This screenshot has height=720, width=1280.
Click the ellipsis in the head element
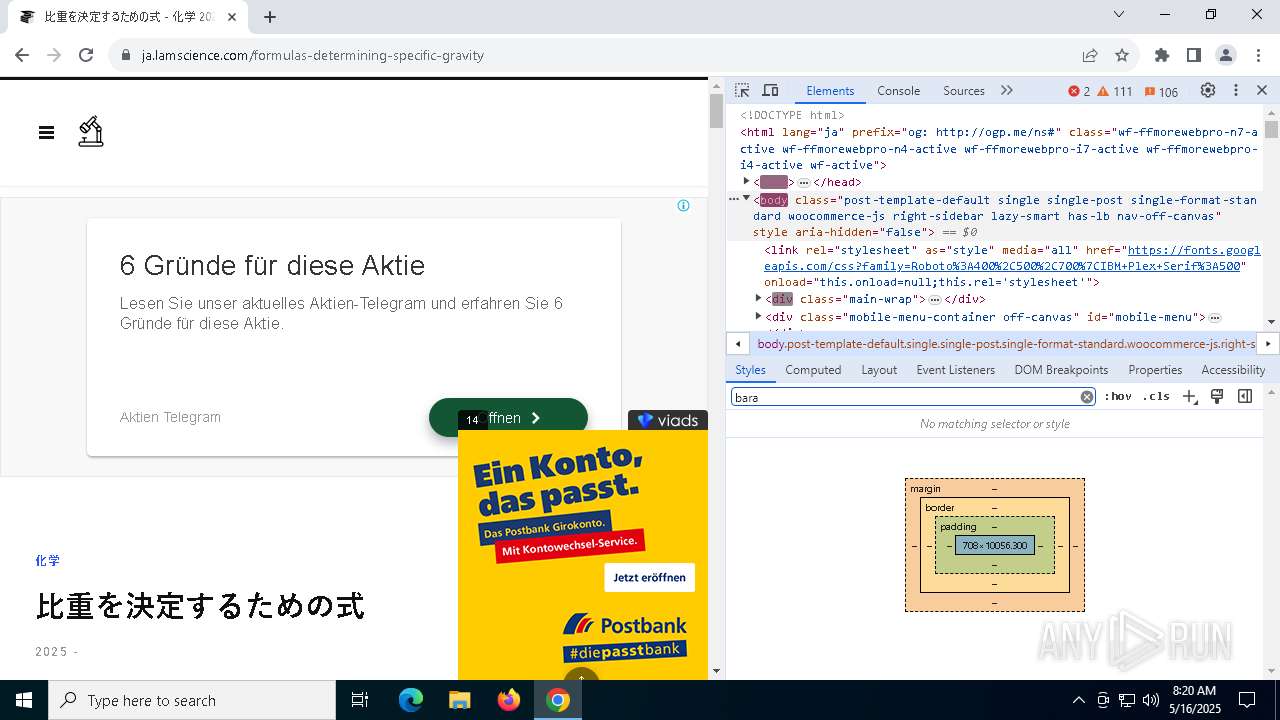coord(803,182)
